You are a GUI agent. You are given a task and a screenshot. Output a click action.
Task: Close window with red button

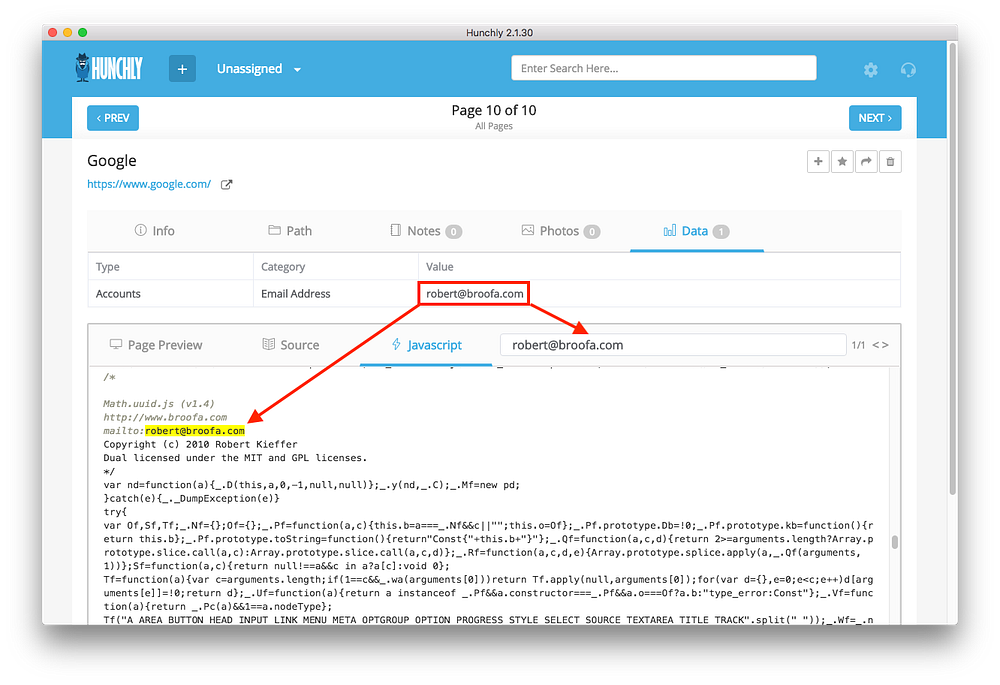(53, 33)
